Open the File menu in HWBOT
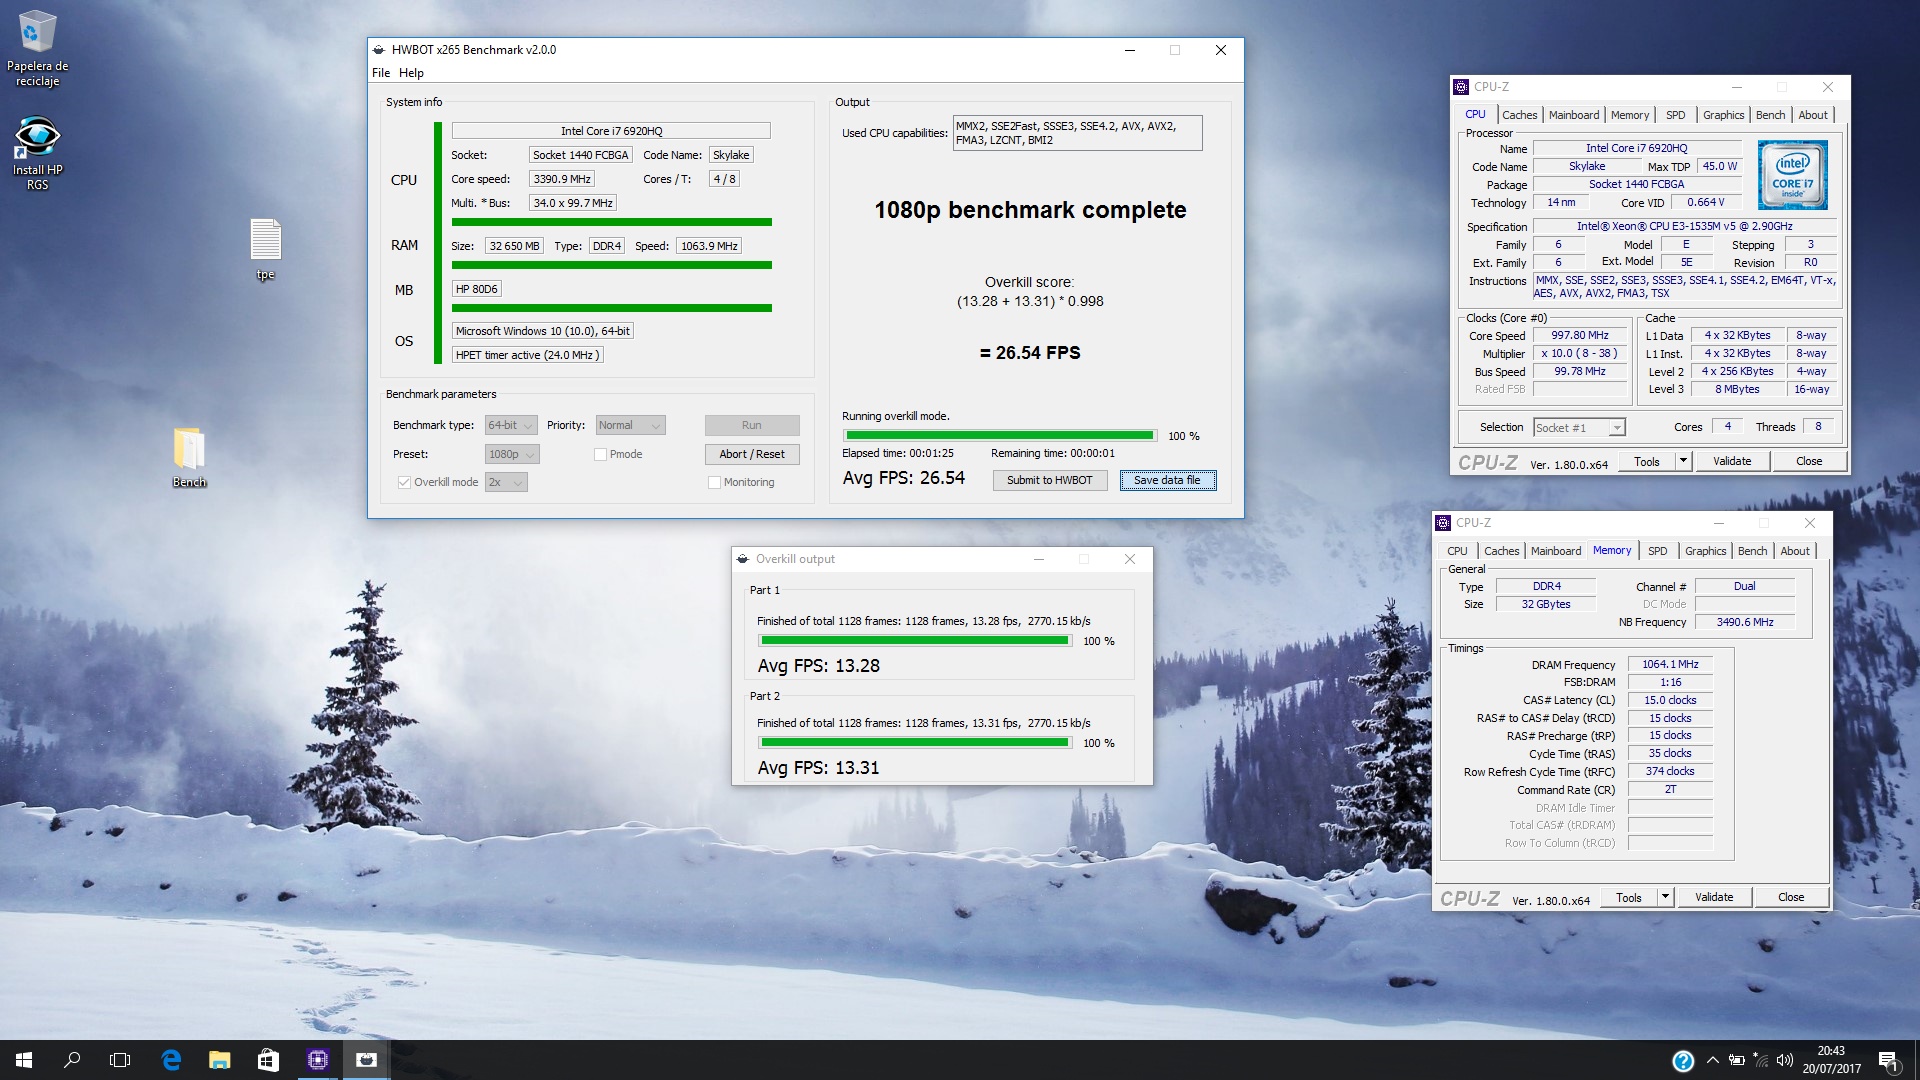 (x=381, y=73)
